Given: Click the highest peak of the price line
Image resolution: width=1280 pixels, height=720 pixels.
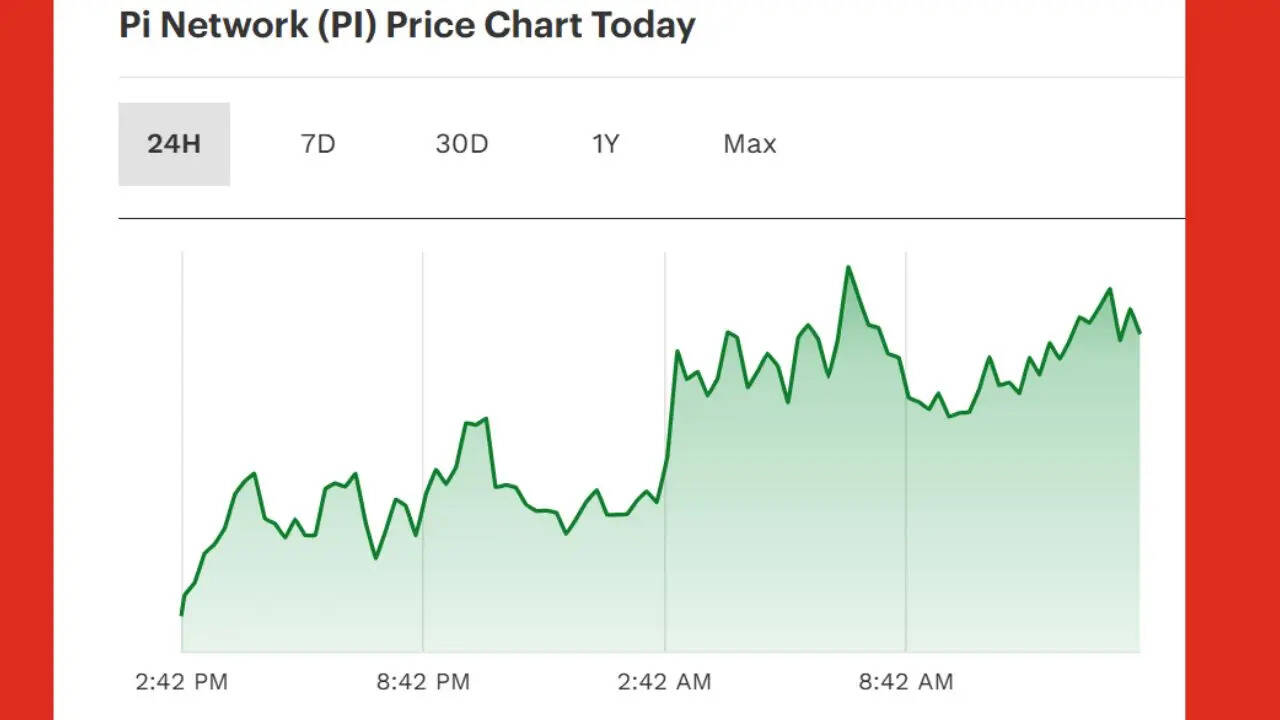Looking at the screenshot, I should (848, 267).
